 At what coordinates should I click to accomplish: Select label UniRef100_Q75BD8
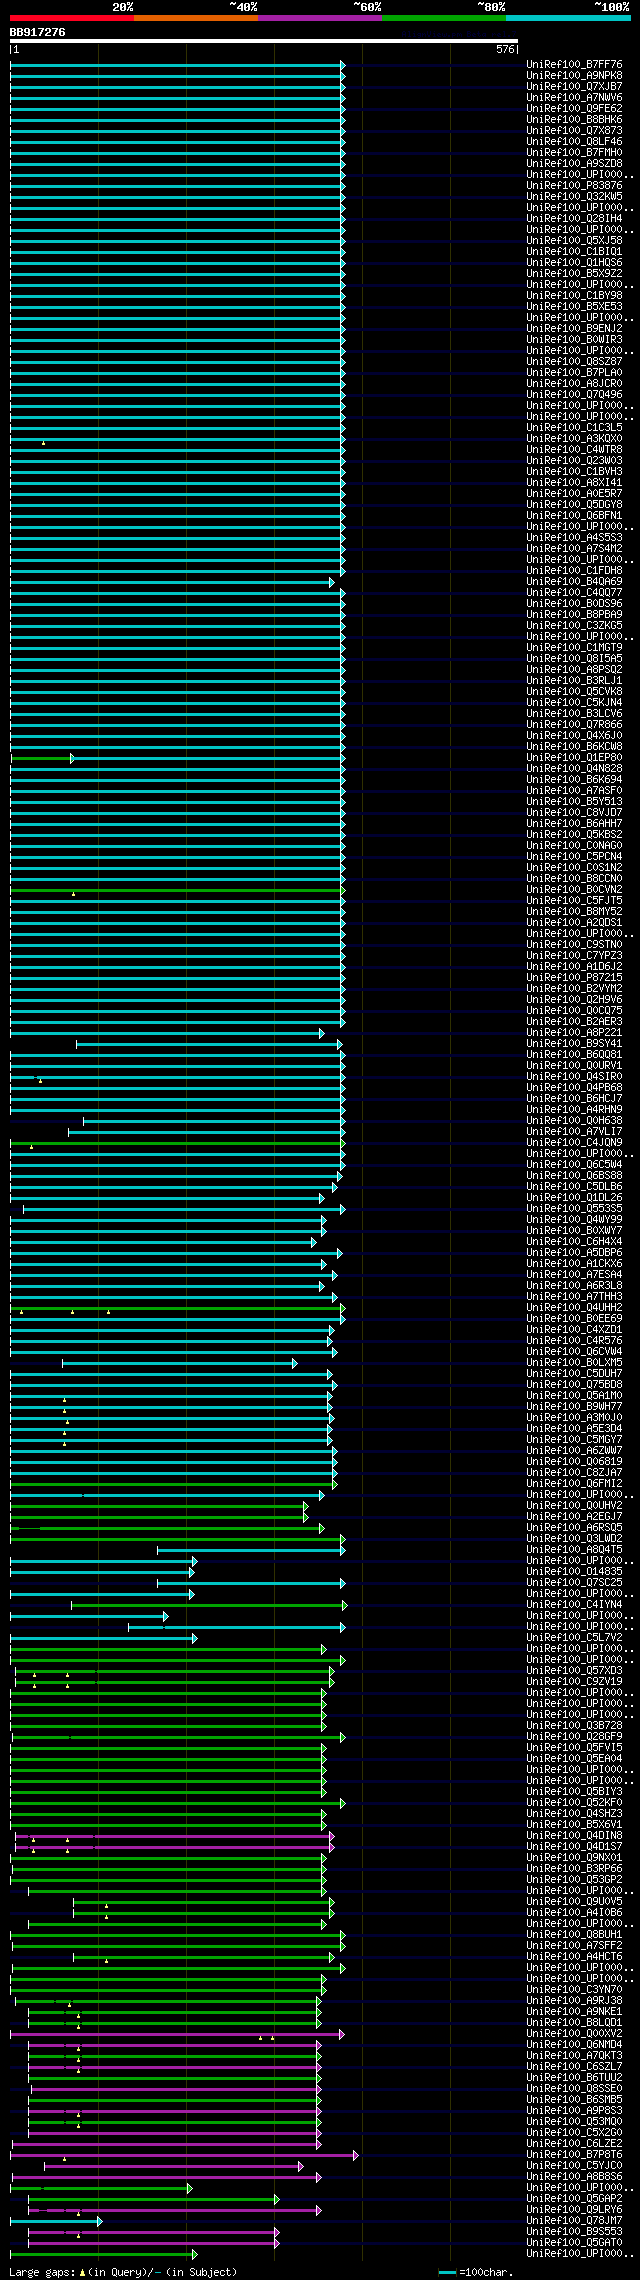click(574, 1384)
